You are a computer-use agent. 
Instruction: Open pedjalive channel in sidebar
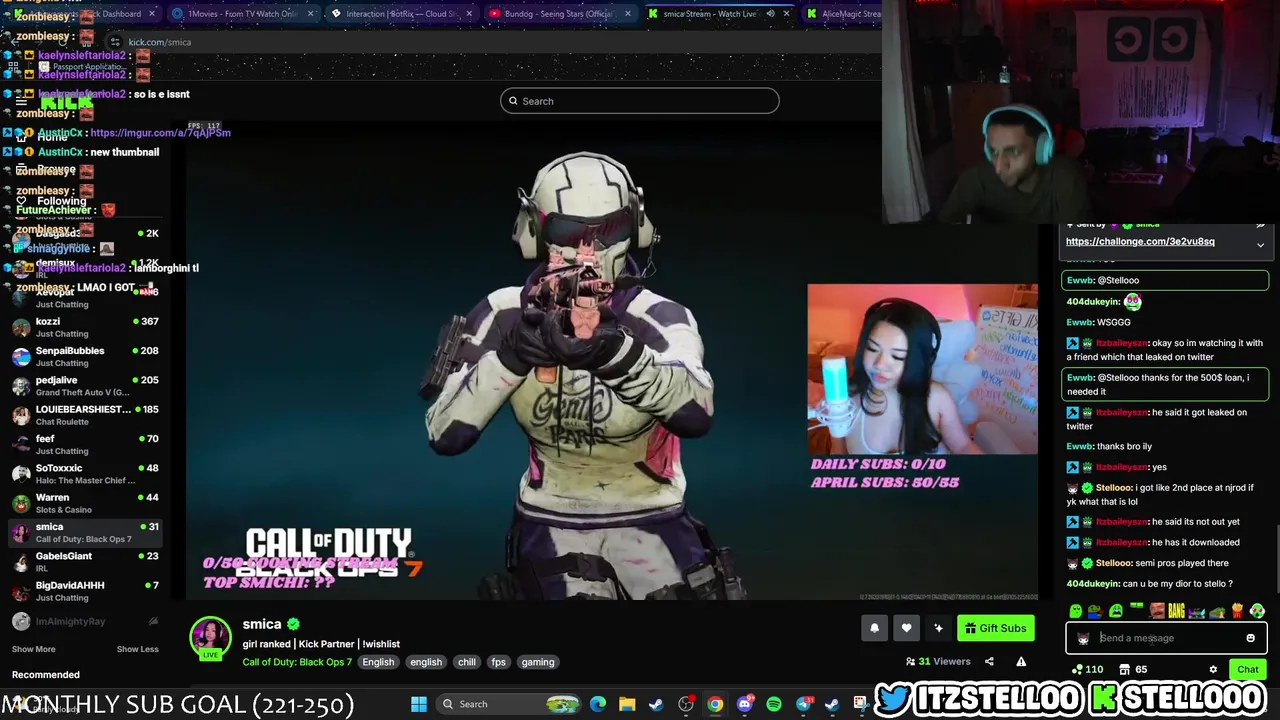coord(85,386)
